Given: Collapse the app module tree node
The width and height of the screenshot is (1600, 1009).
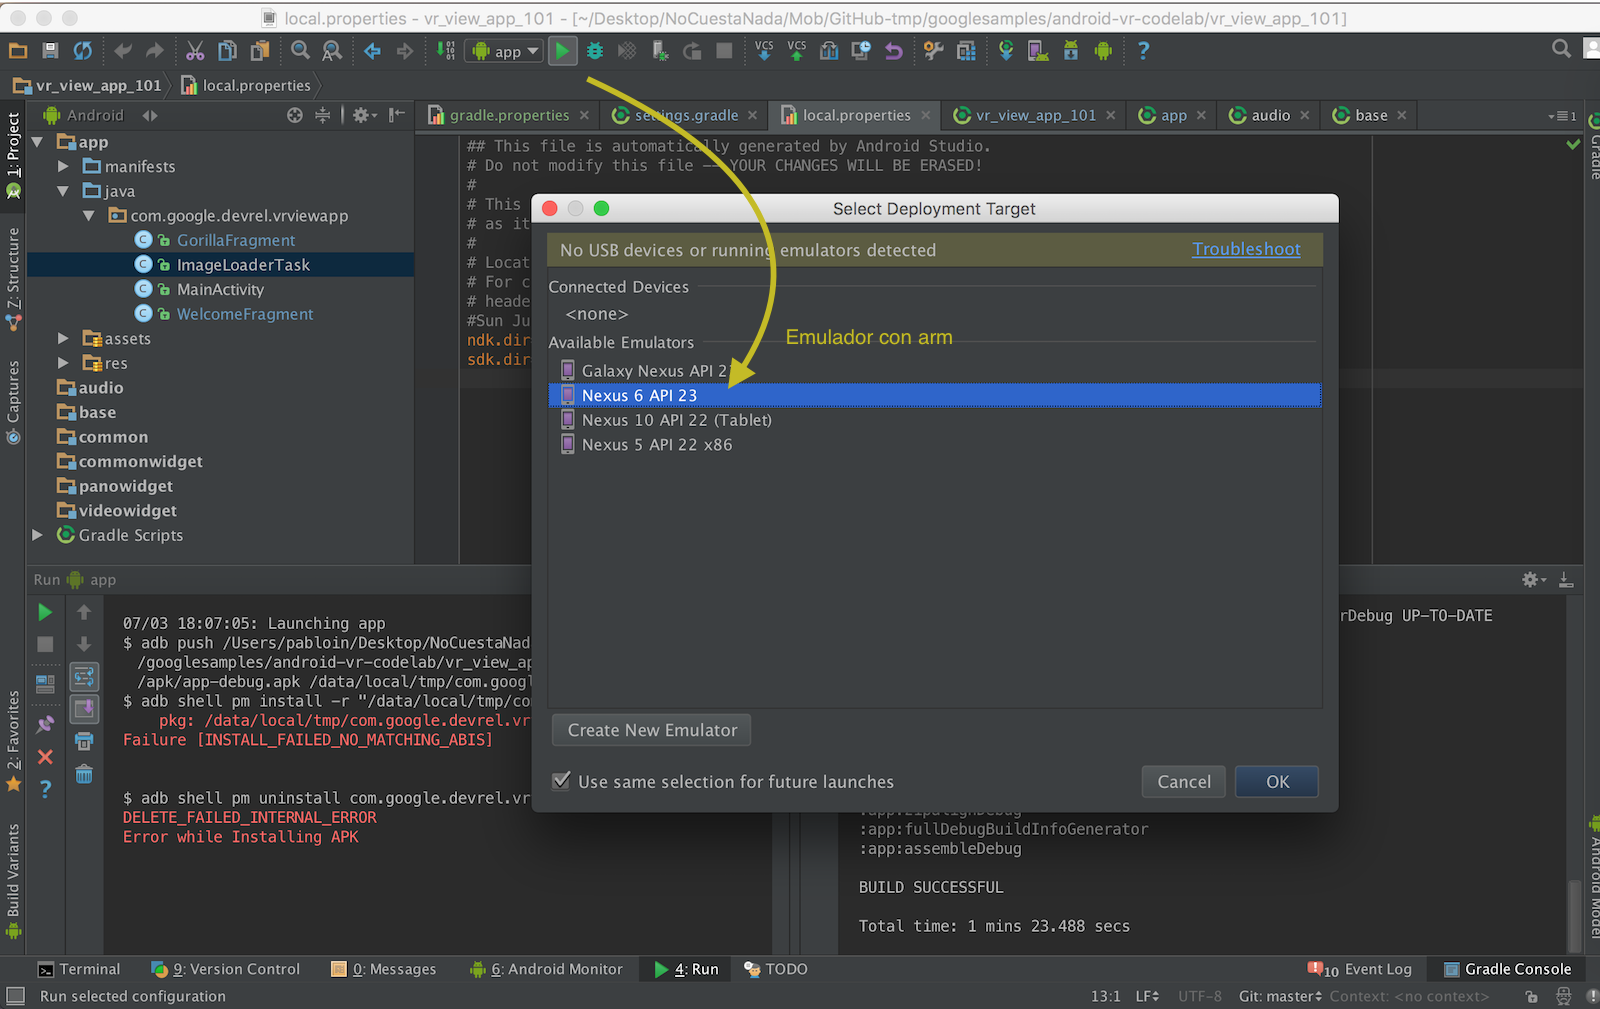Looking at the screenshot, I should click(38, 142).
